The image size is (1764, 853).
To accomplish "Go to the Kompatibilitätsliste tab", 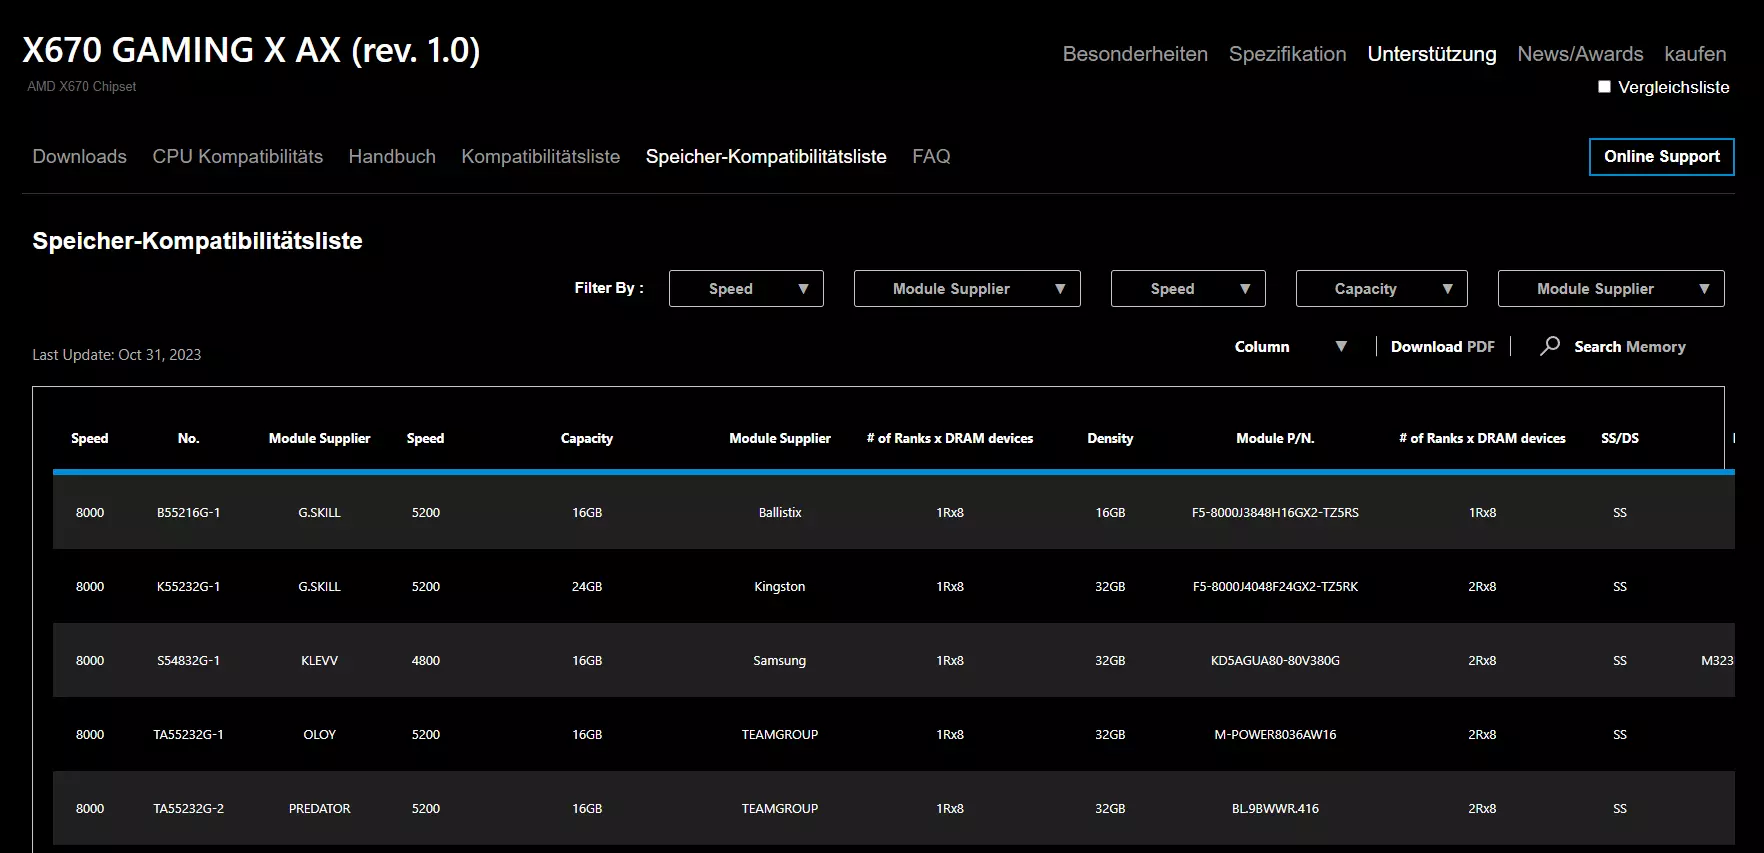I will click(541, 157).
